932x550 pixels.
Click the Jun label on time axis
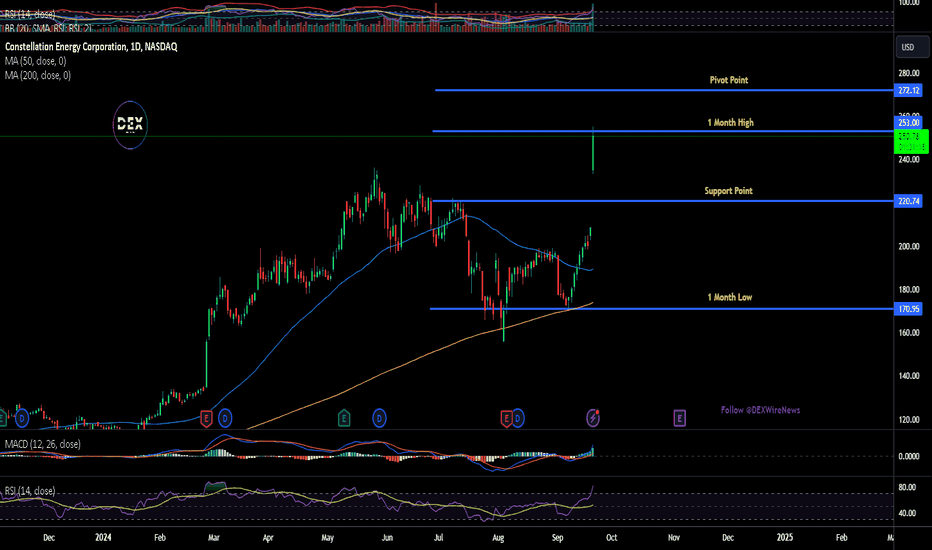pos(387,538)
